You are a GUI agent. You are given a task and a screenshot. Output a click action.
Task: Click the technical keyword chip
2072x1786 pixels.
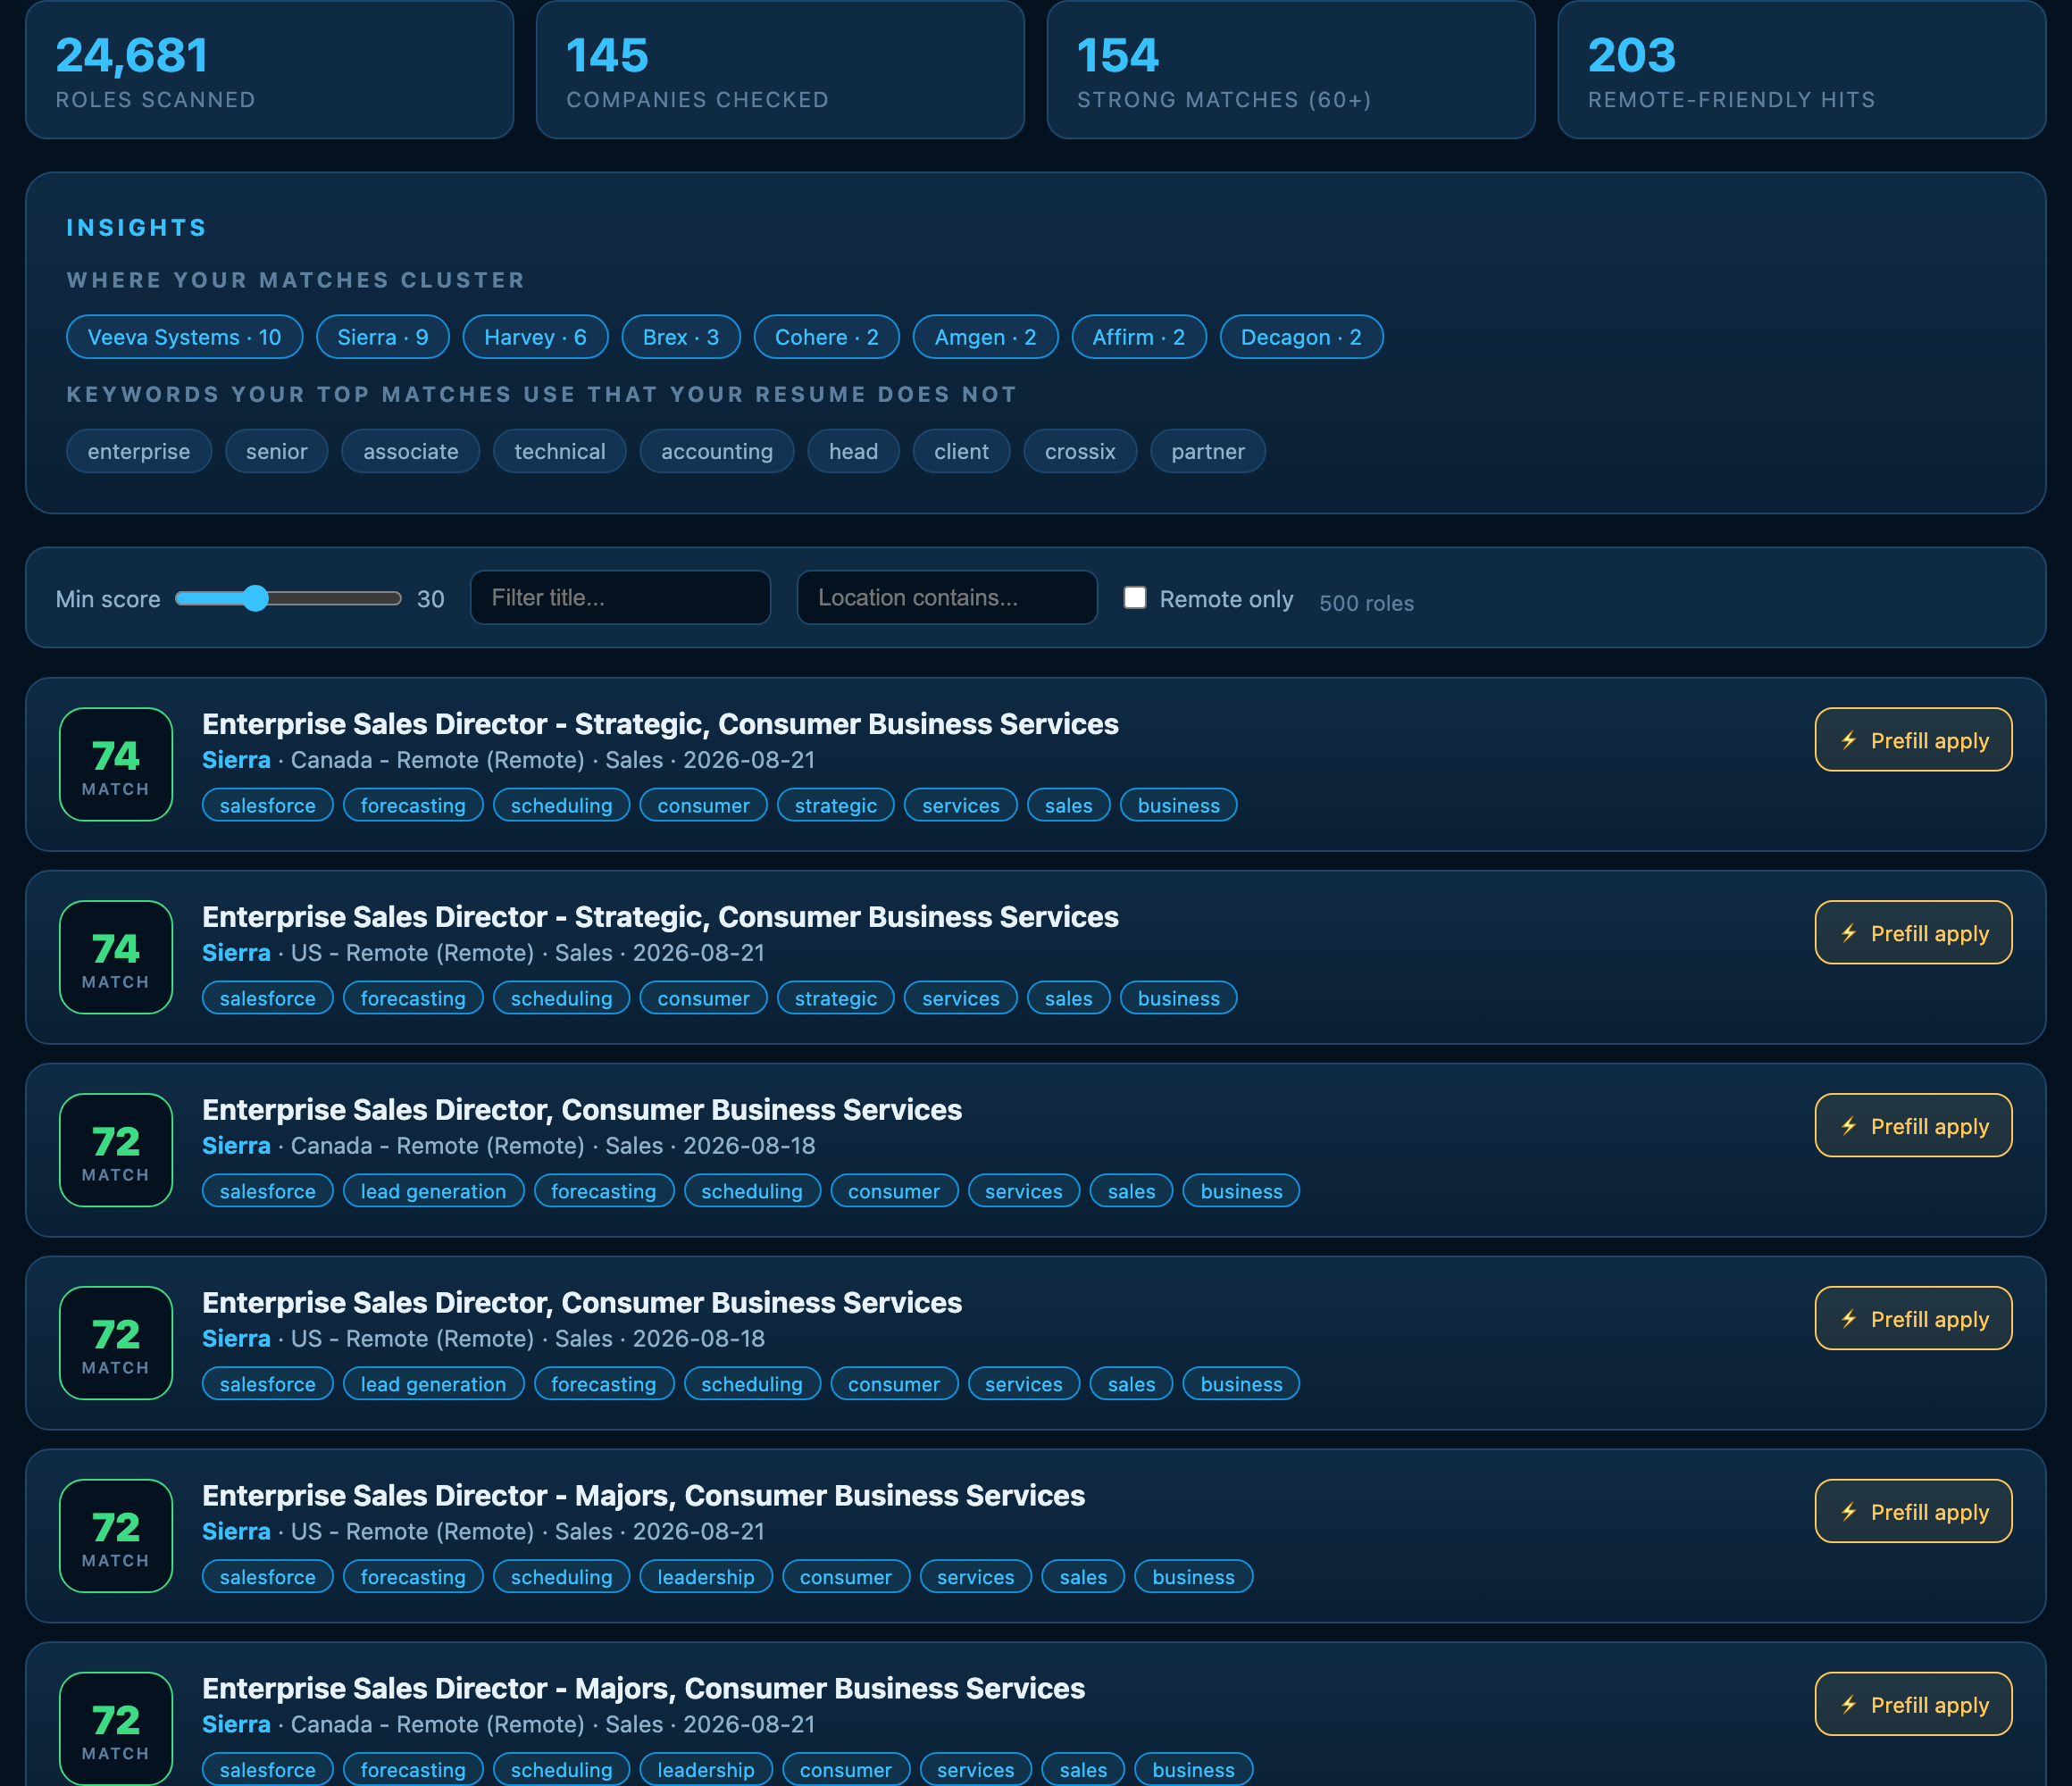tap(560, 451)
